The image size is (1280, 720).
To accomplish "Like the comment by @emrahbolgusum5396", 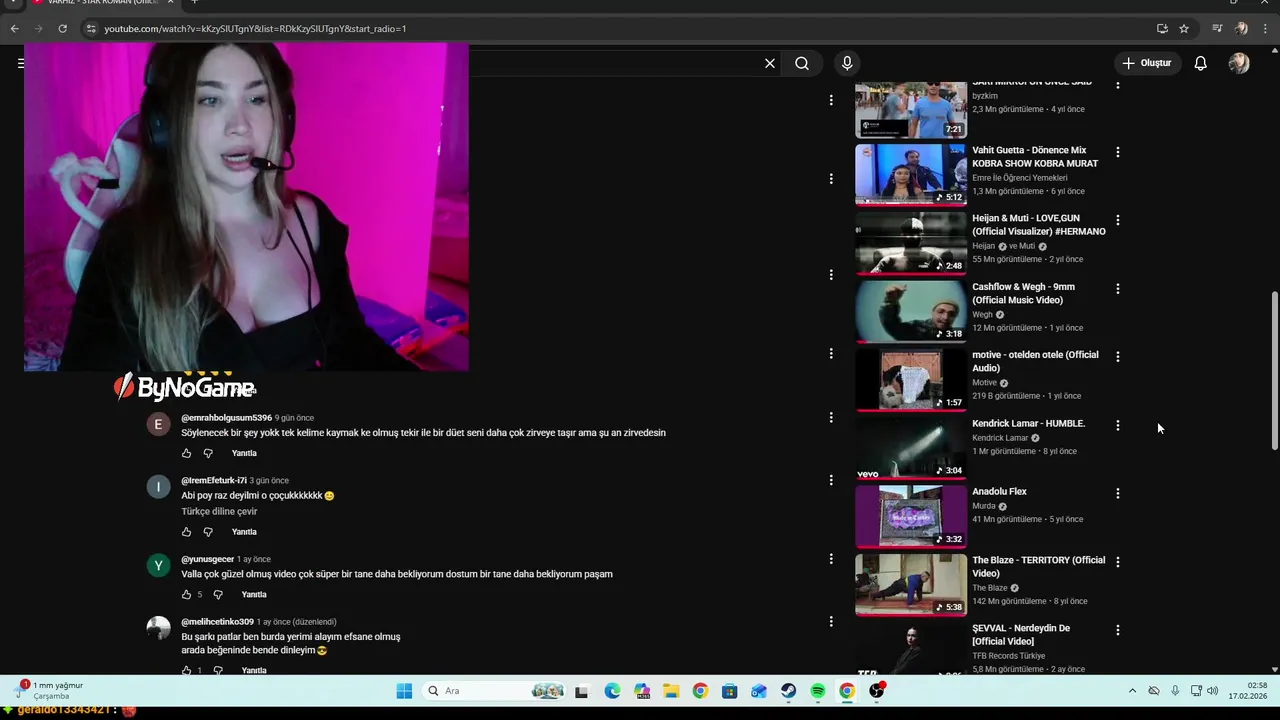I will click(186, 453).
